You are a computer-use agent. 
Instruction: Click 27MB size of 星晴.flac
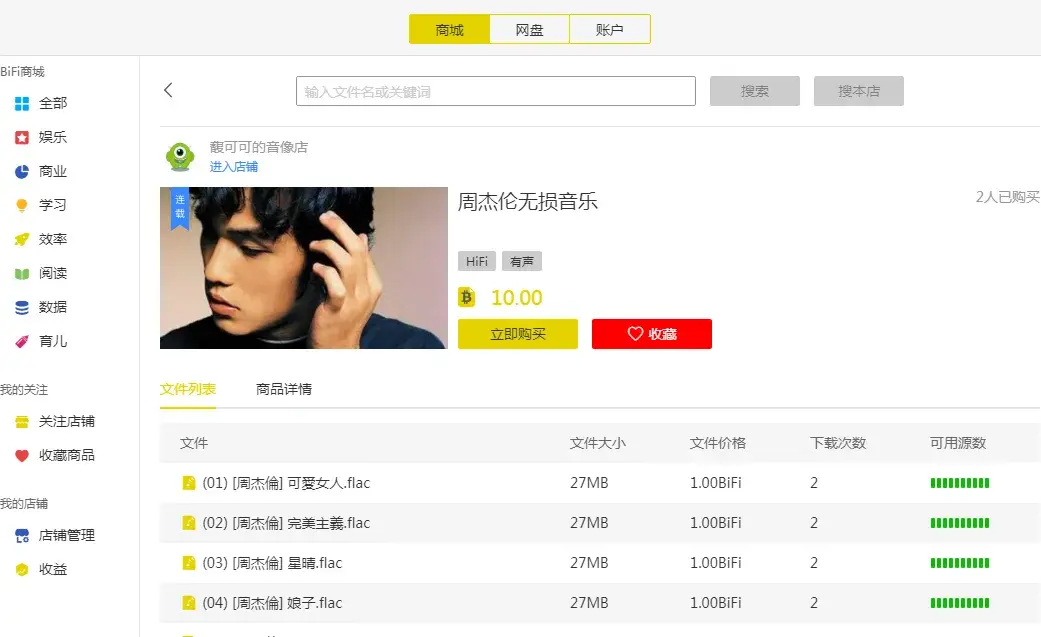pos(589,563)
